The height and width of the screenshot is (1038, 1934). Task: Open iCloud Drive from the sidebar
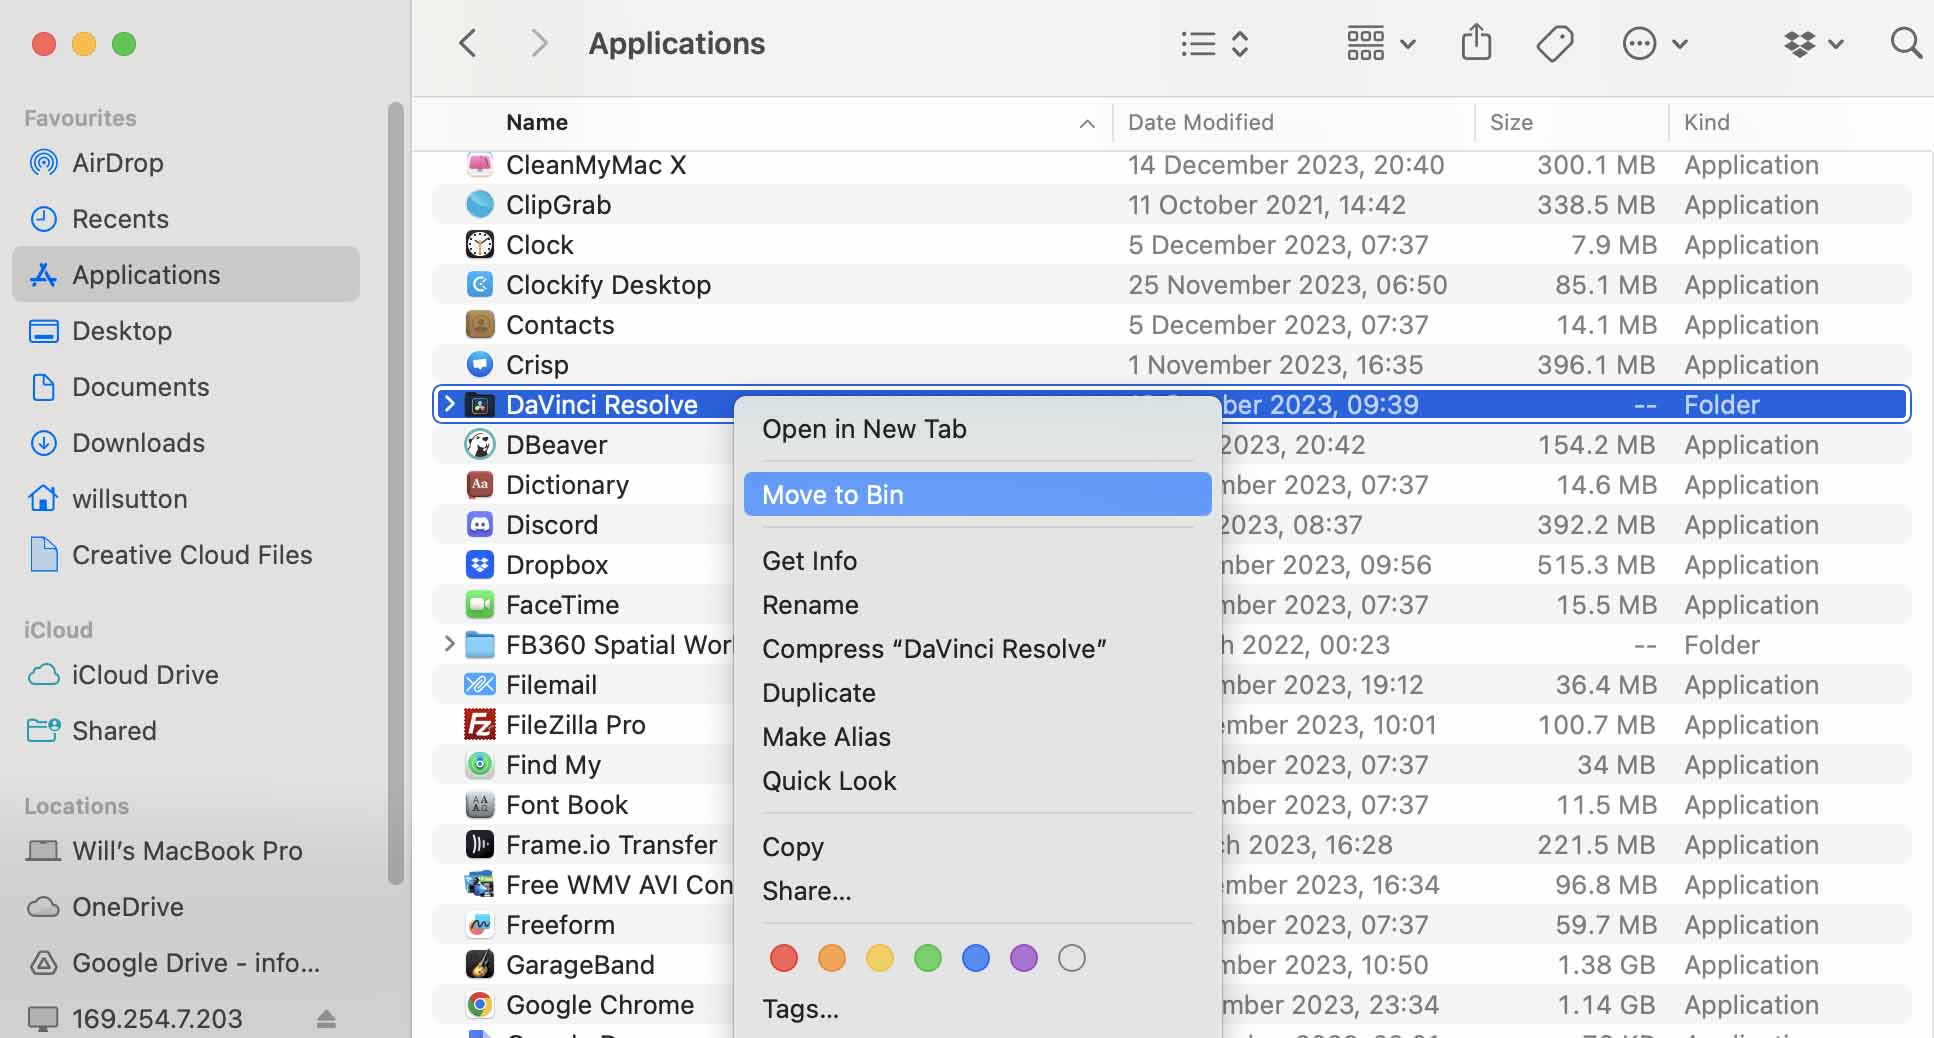pyautogui.click(x=146, y=675)
